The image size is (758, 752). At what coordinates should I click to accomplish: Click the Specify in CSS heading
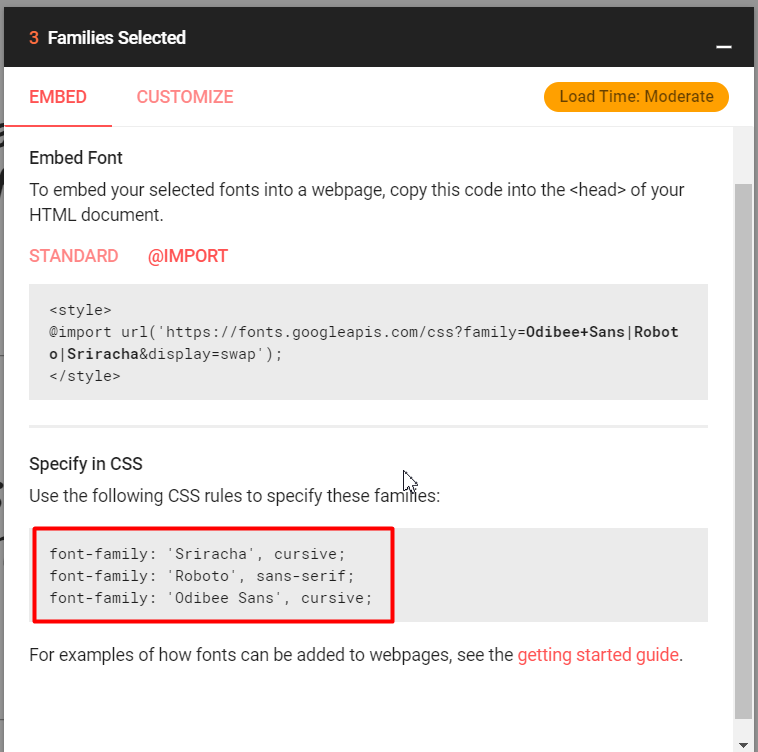86,464
